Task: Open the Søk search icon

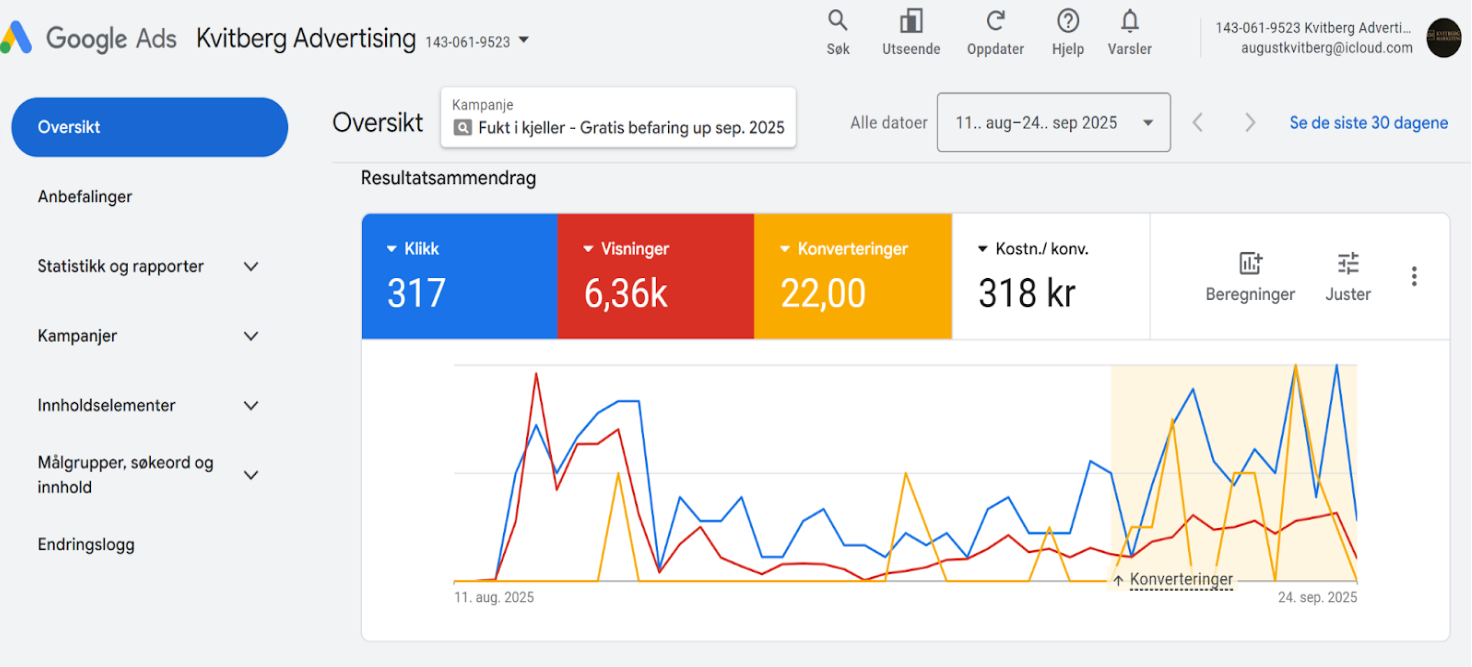Action: coord(837,25)
